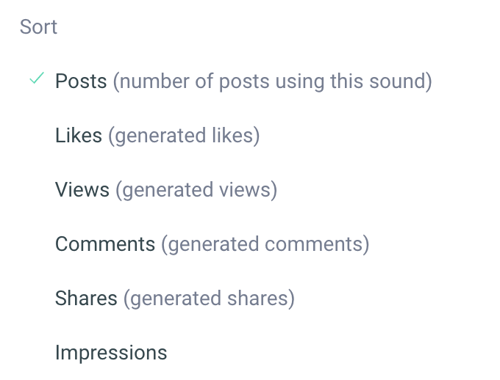Click the 'number of posts using this sound' text
500x380 pixels.
point(272,81)
